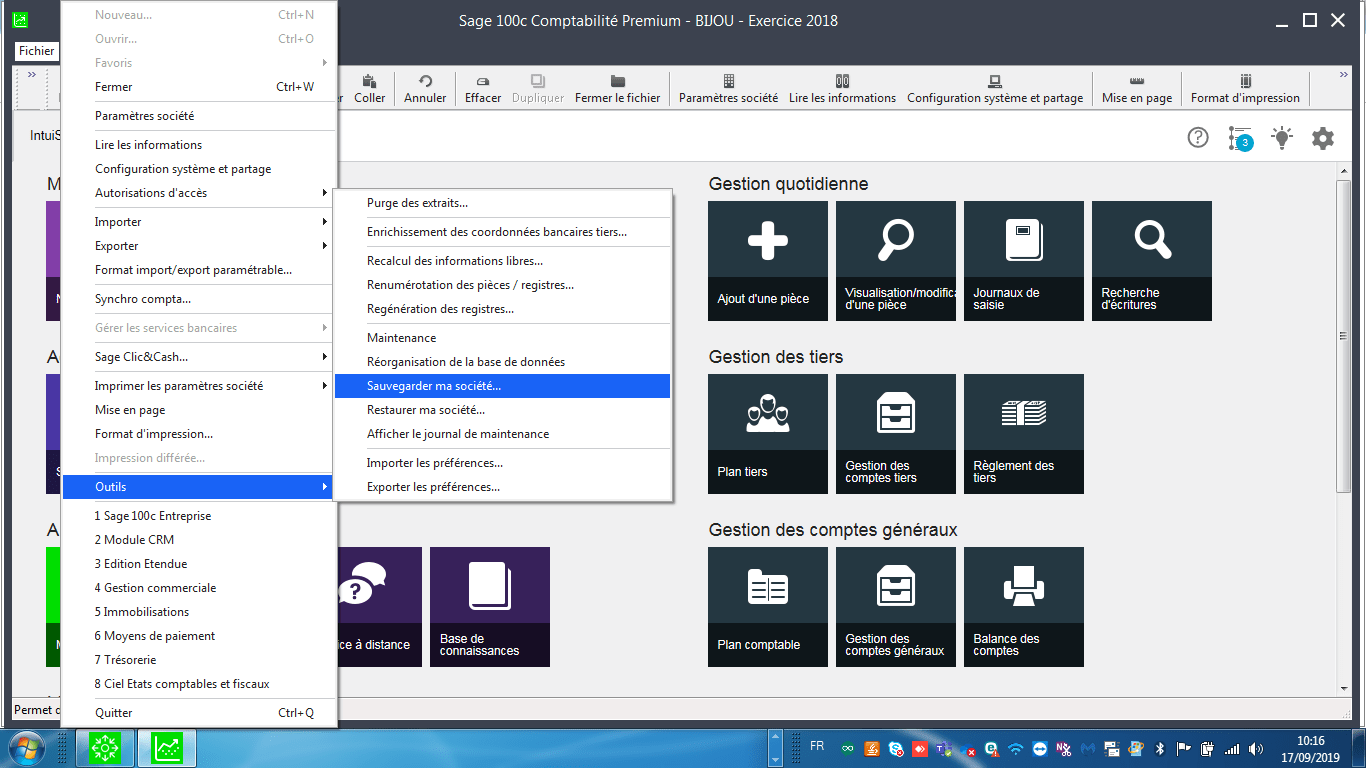The width and height of the screenshot is (1366, 768).
Task: Expand the Outils submenu
Action: click(199, 487)
